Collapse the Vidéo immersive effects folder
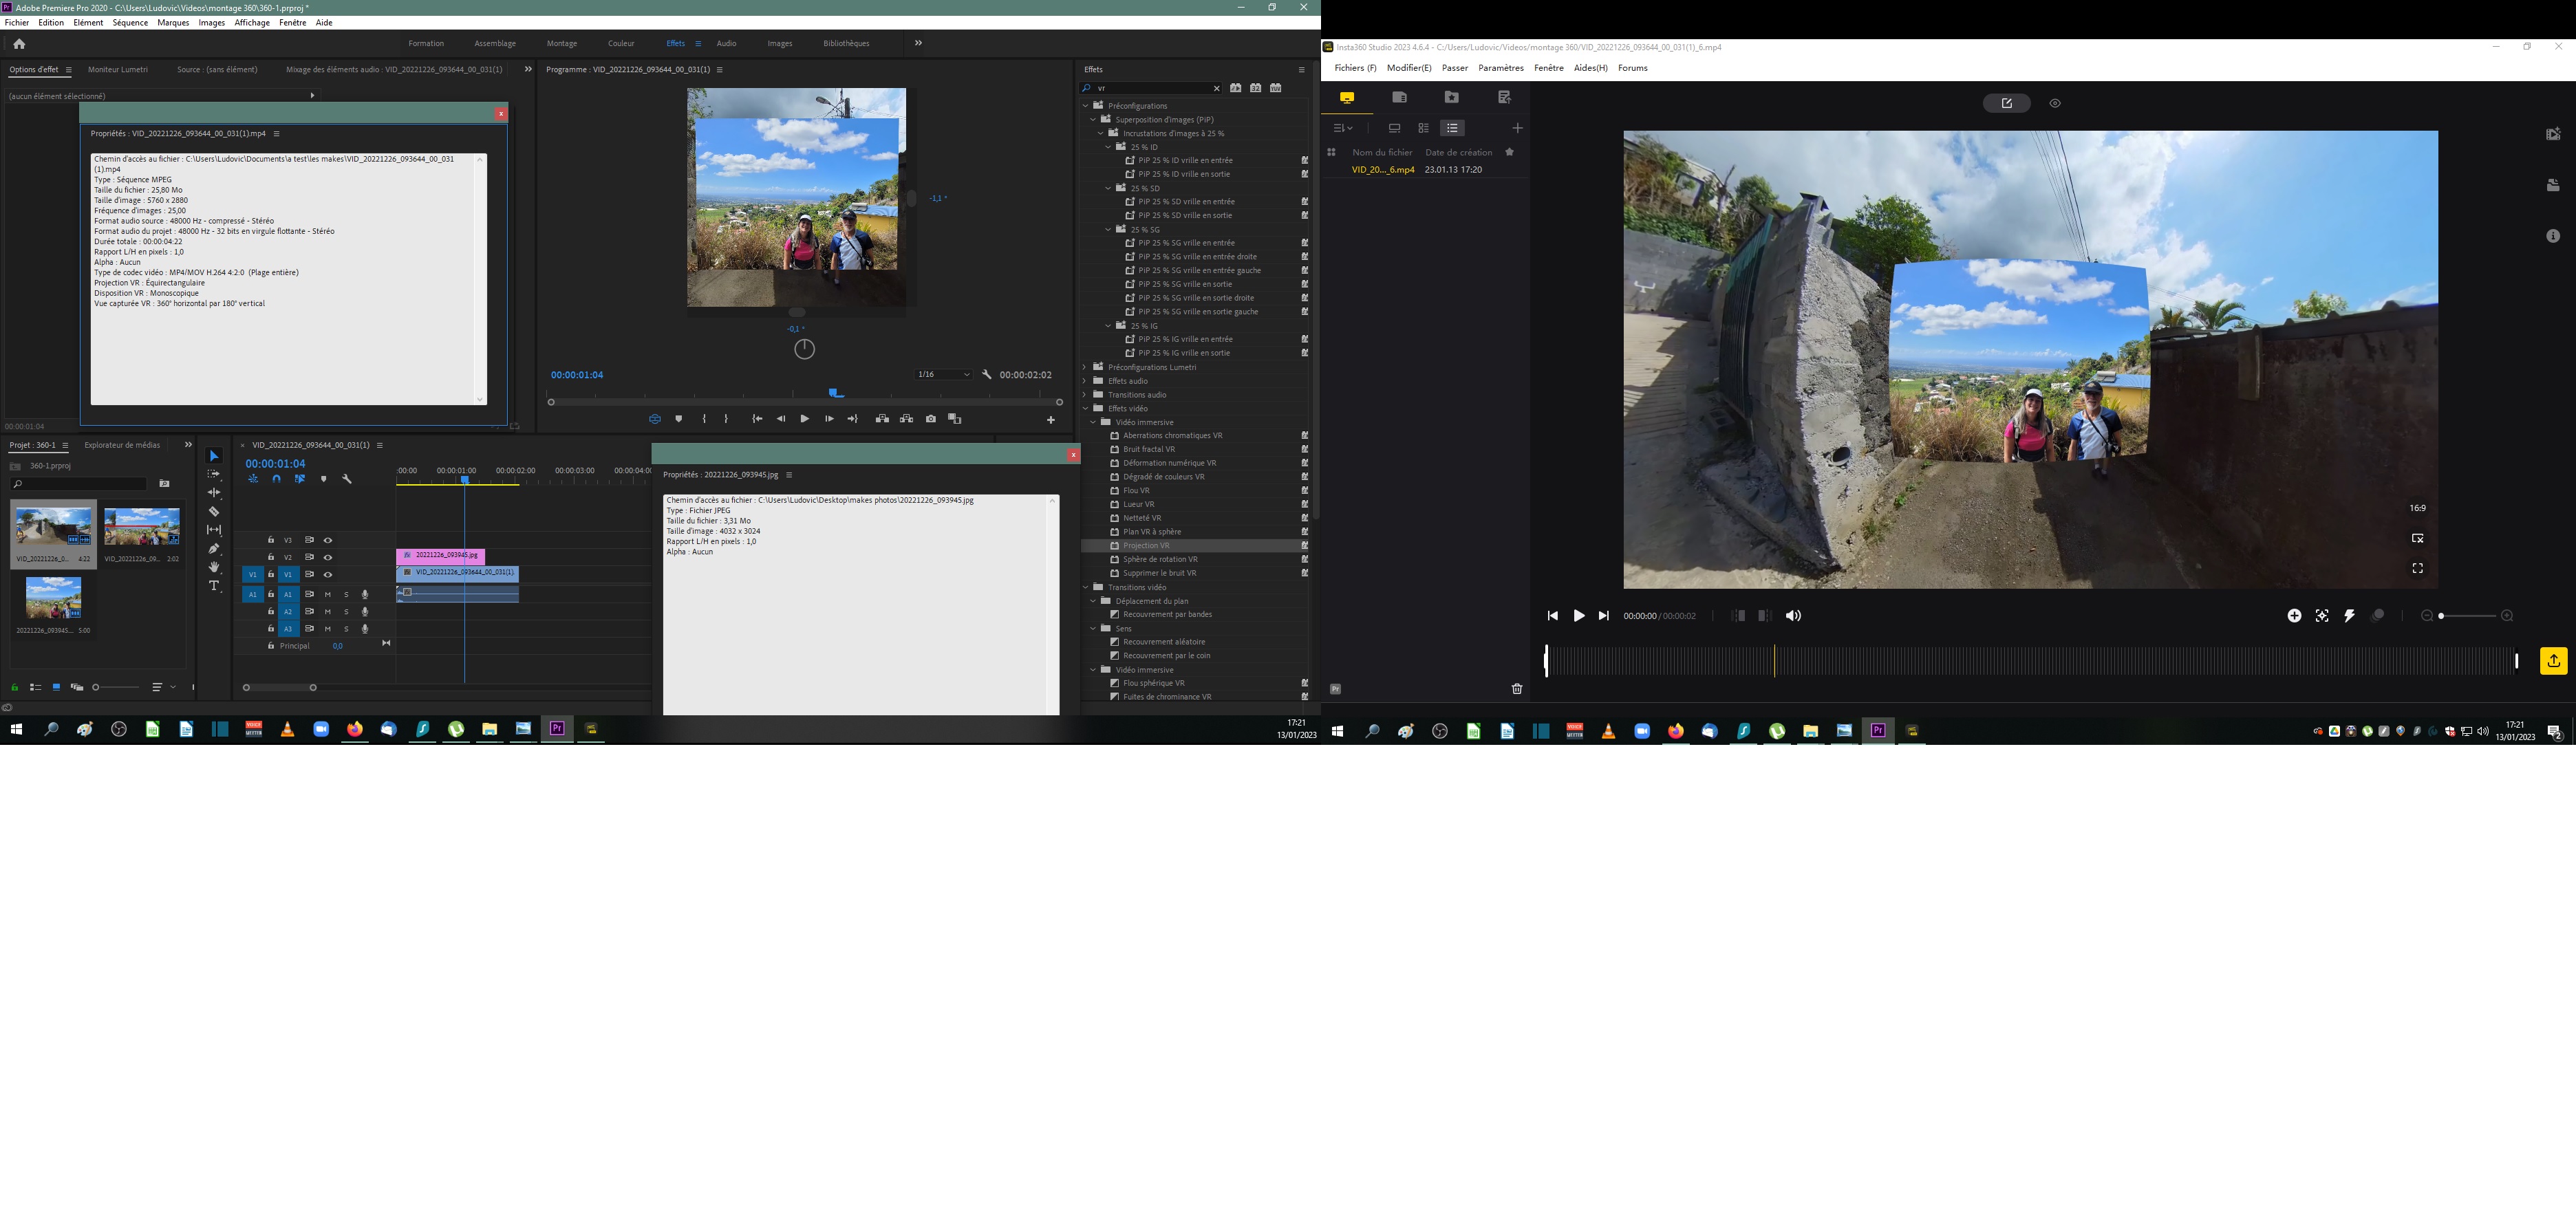Image resolution: width=2576 pixels, height=1205 pixels. point(1093,422)
